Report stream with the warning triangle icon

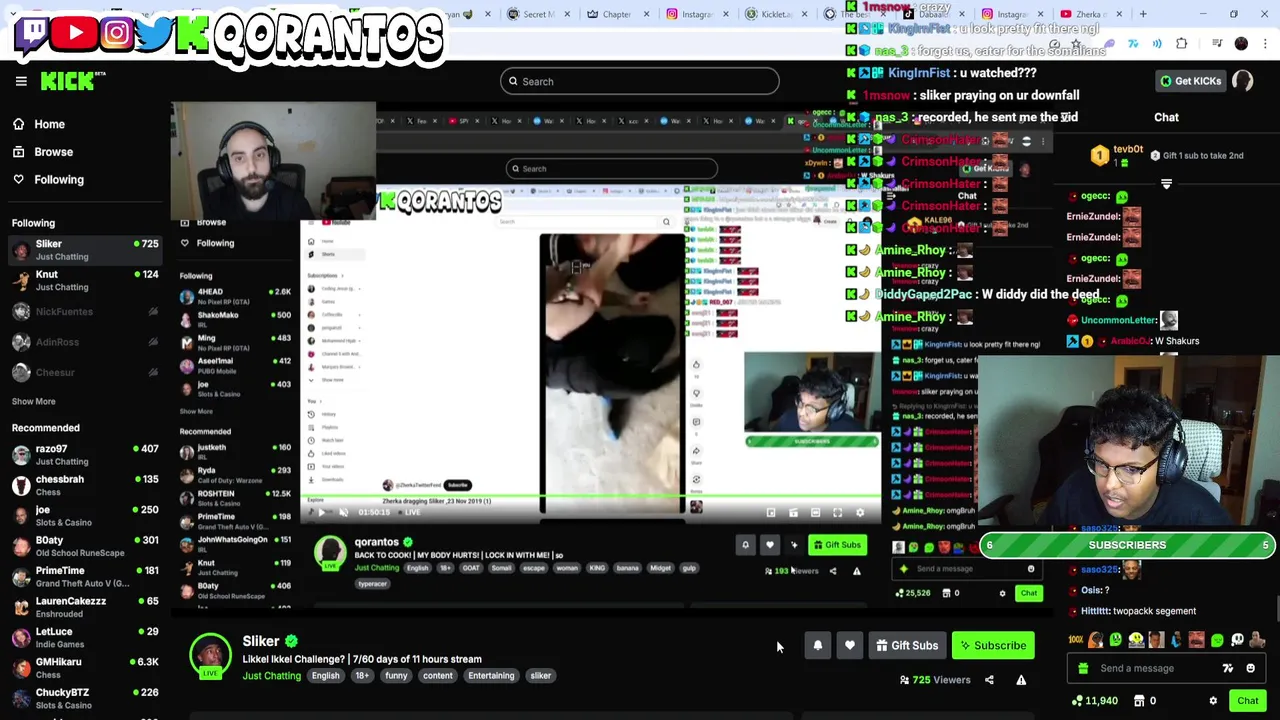coord(1021,680)
